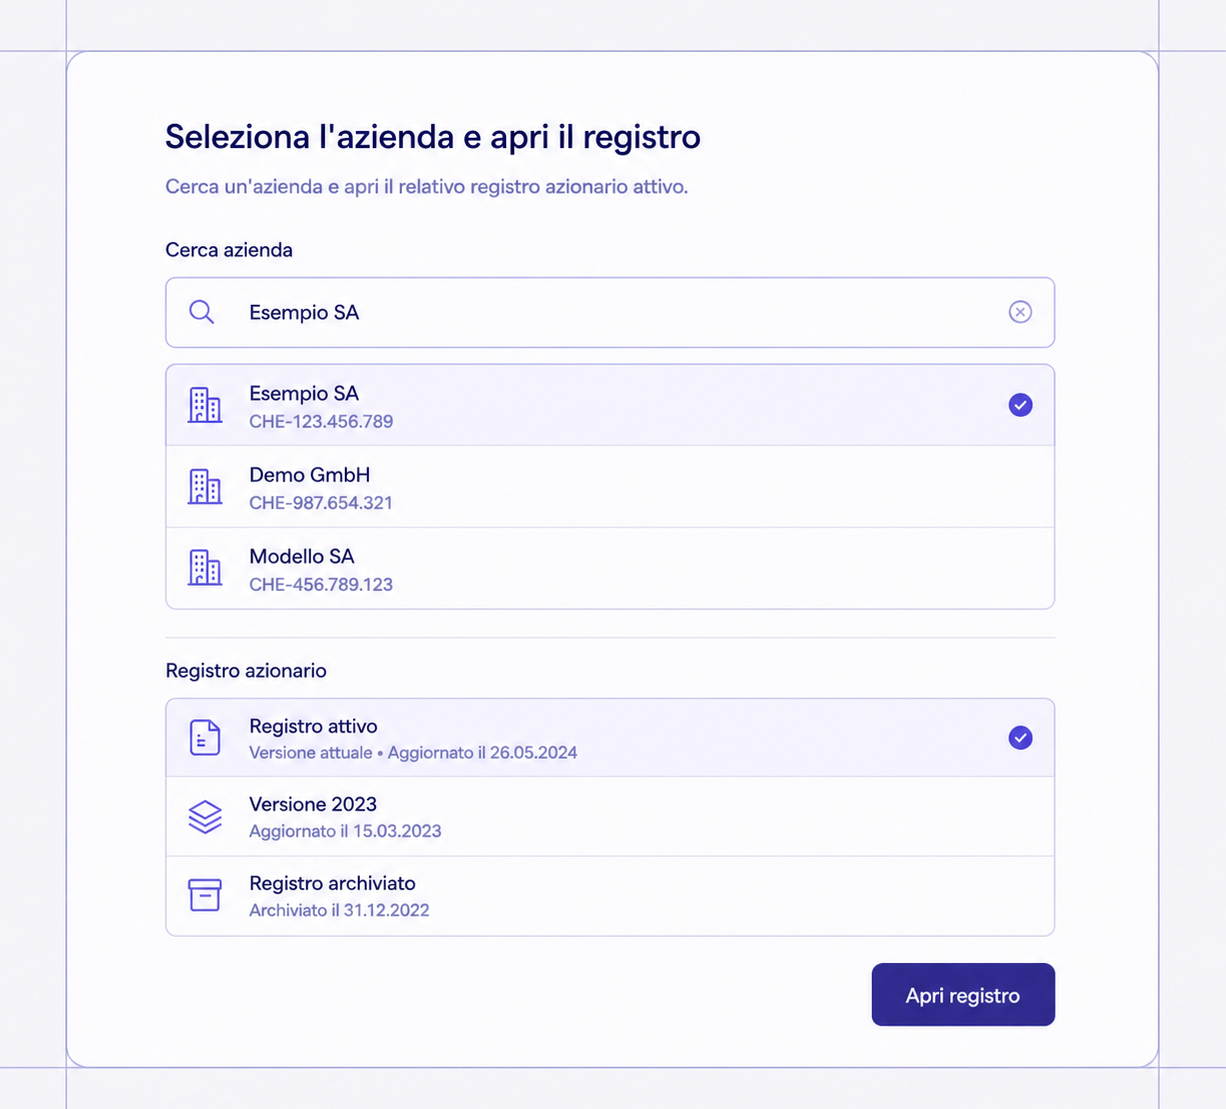Click the document icon for Registro attivo

(205, 738)
